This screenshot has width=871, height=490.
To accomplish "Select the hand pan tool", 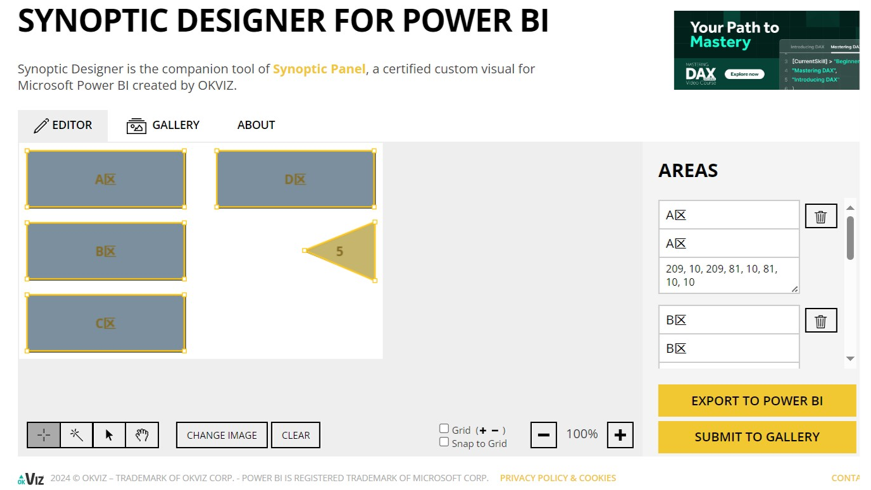I will (142, 435).
